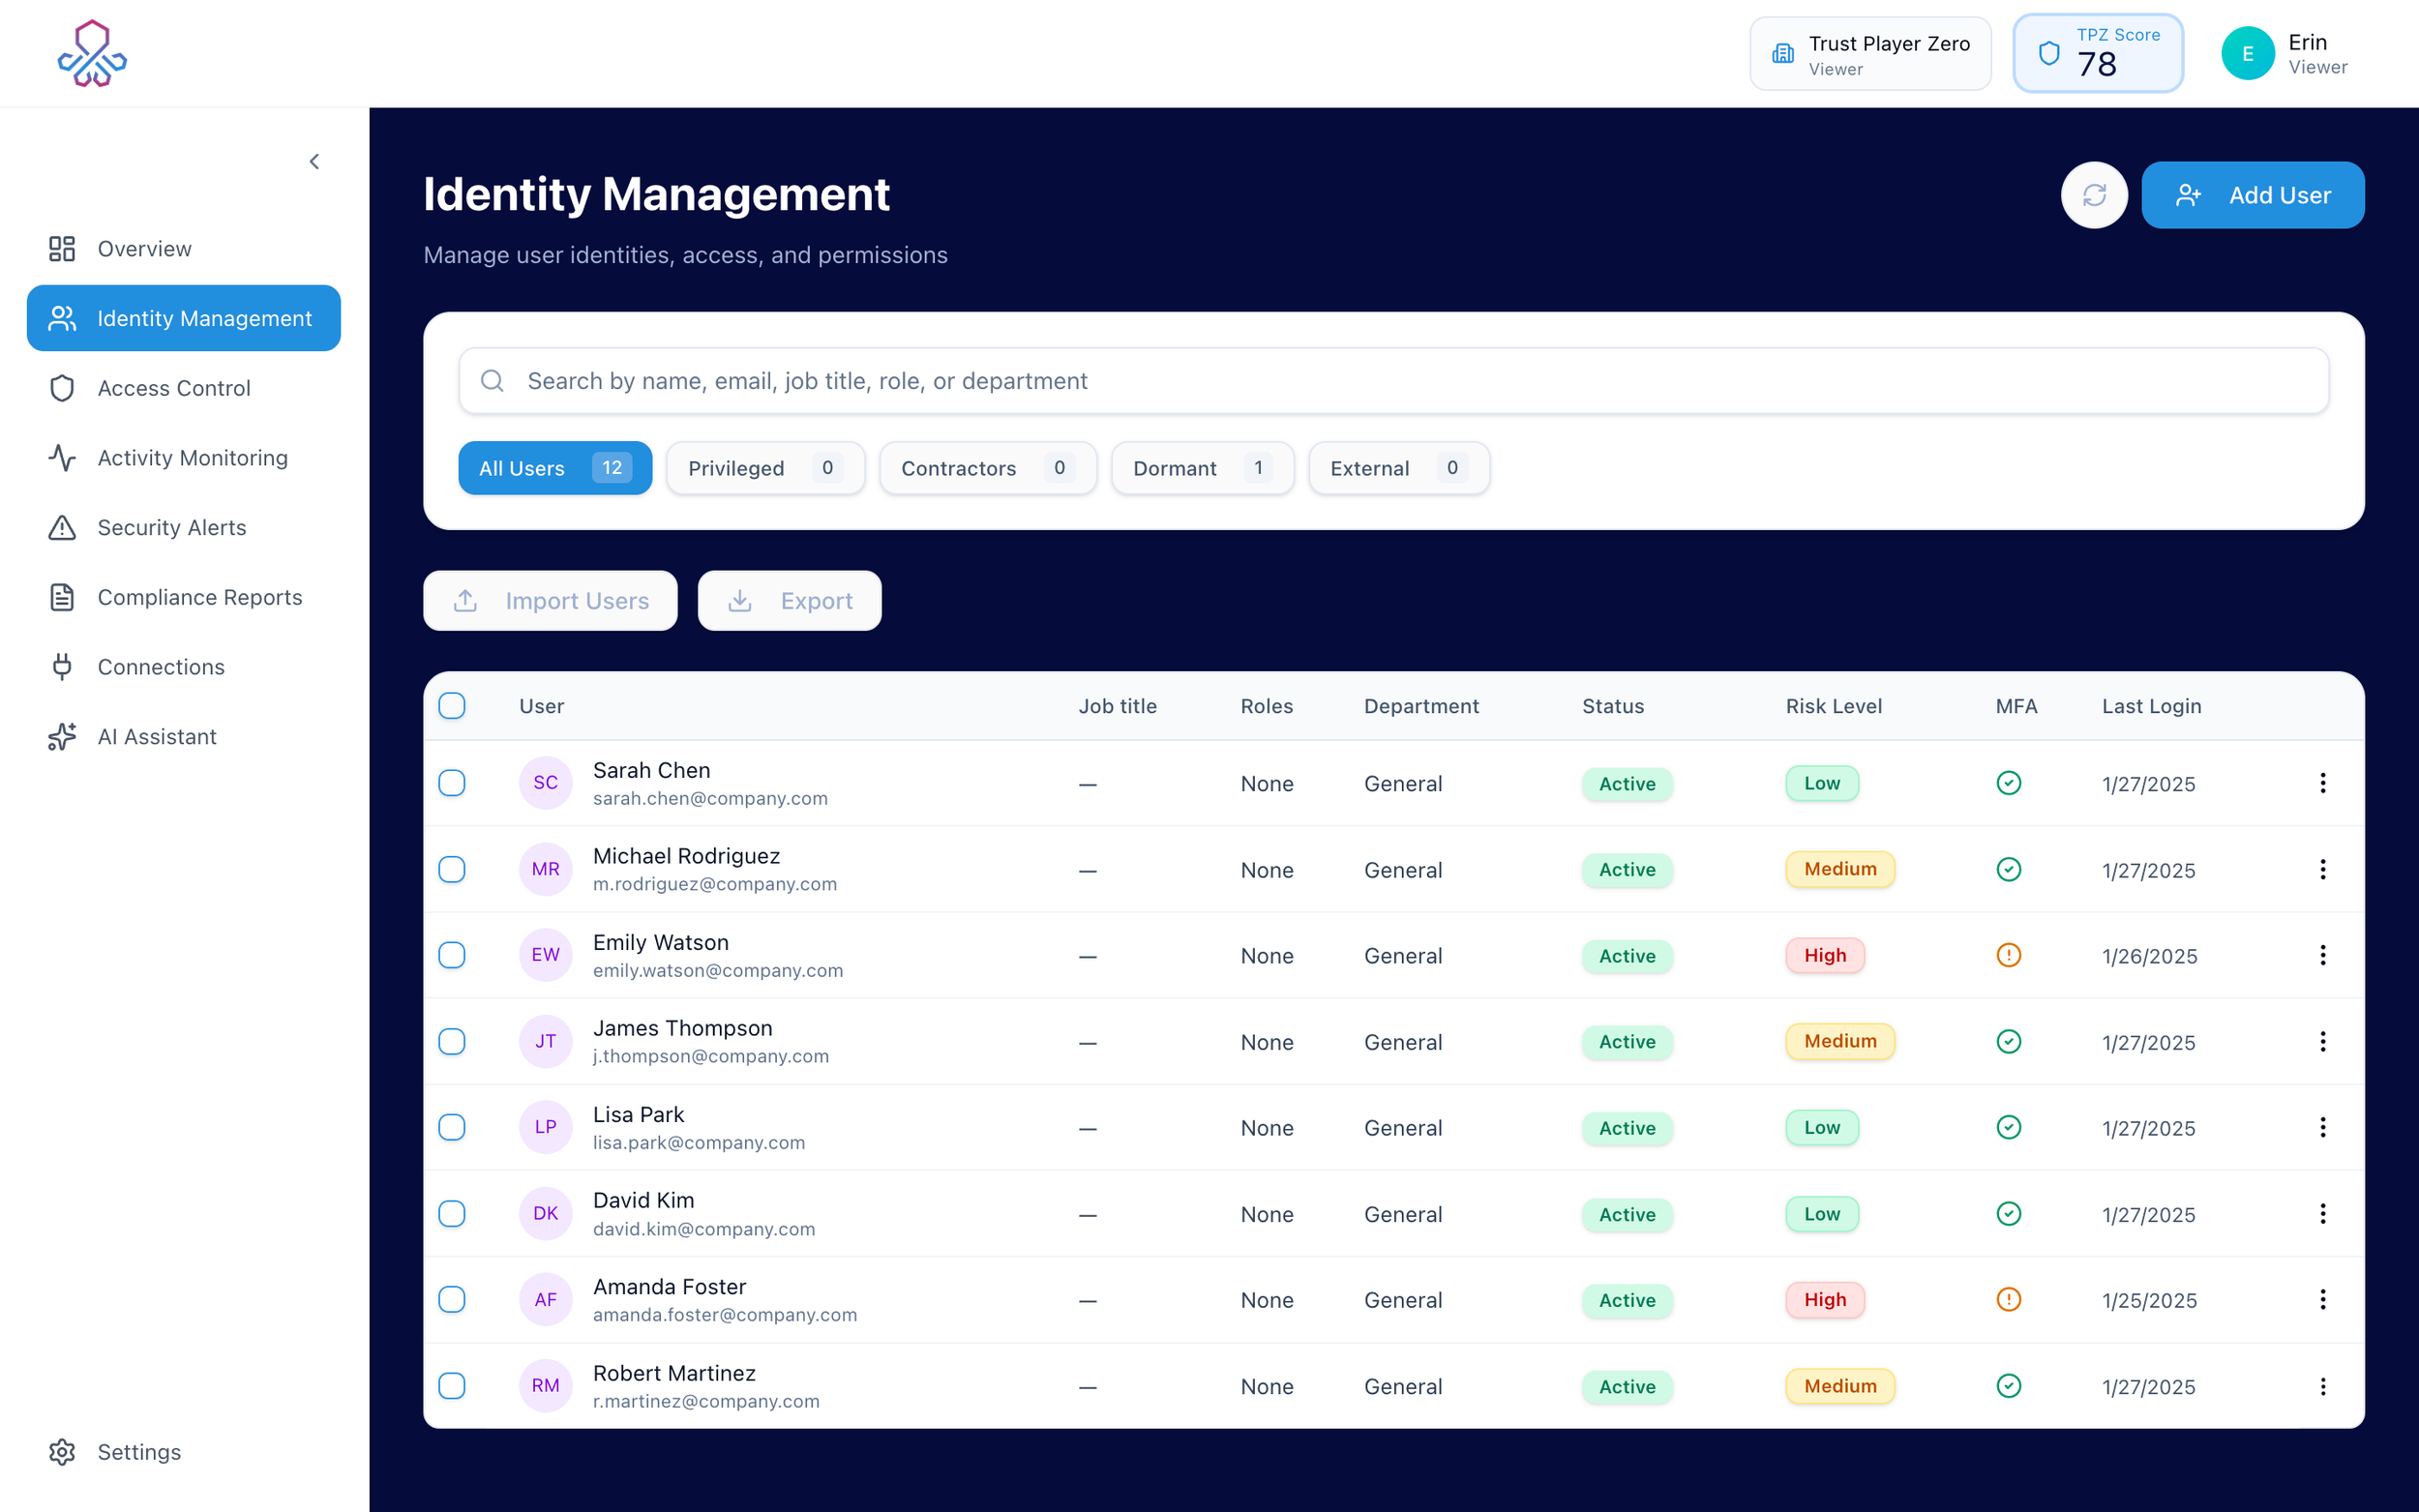
Task: Click the Identity Management users icon
Action: [x=62, y=318]
